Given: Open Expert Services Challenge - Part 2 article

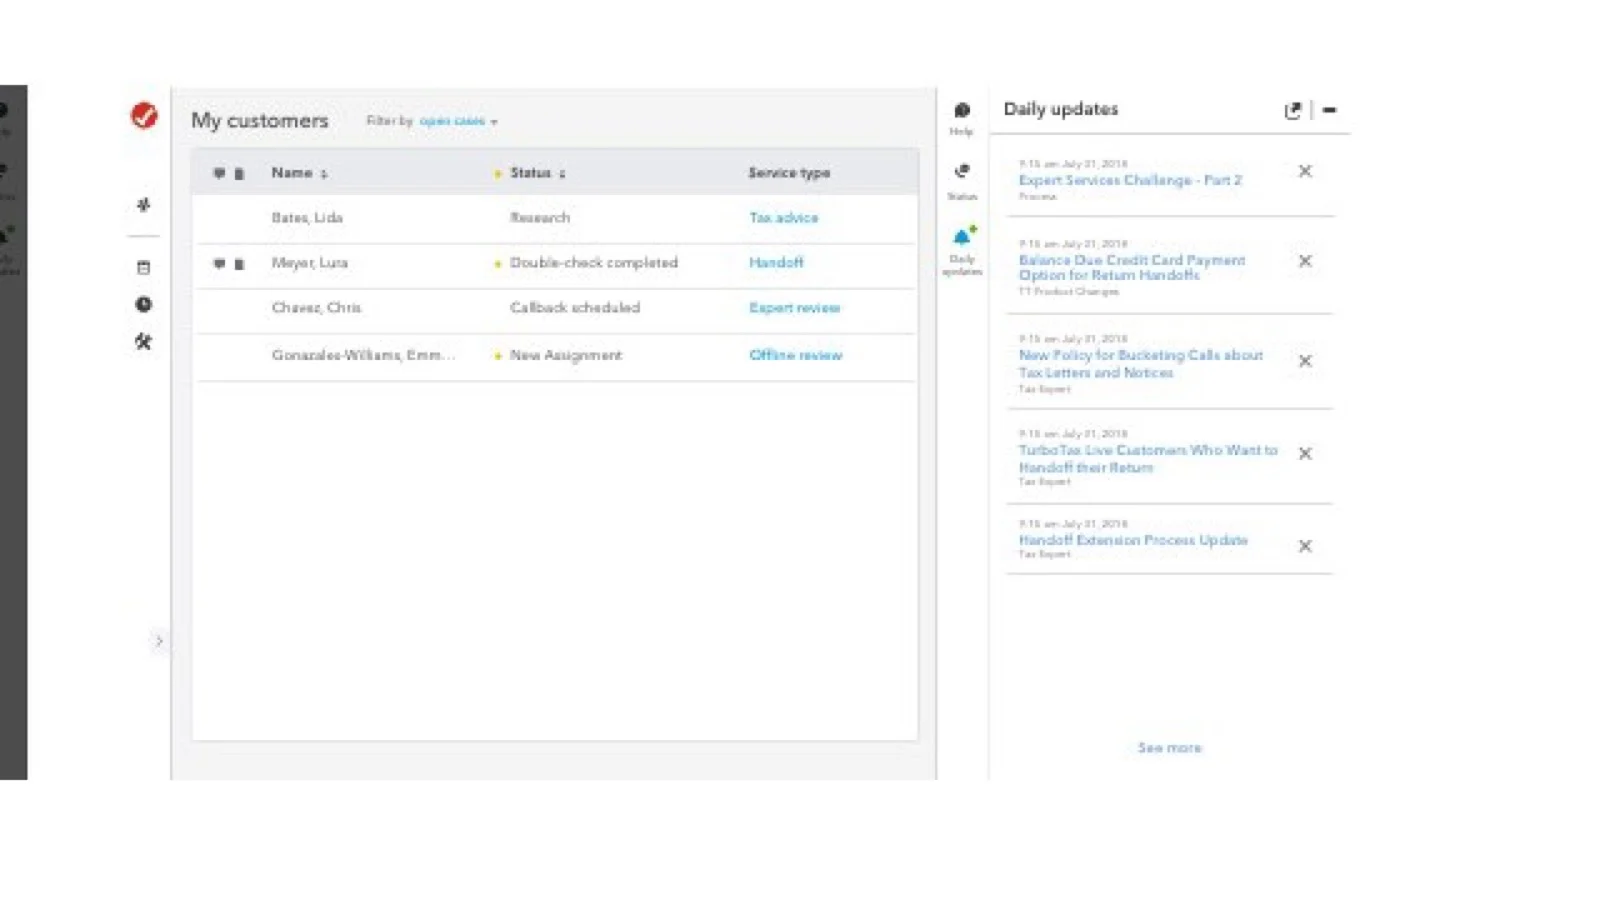Looking at the screenshot, I should pyautogui.click(x=1130, y=180).
